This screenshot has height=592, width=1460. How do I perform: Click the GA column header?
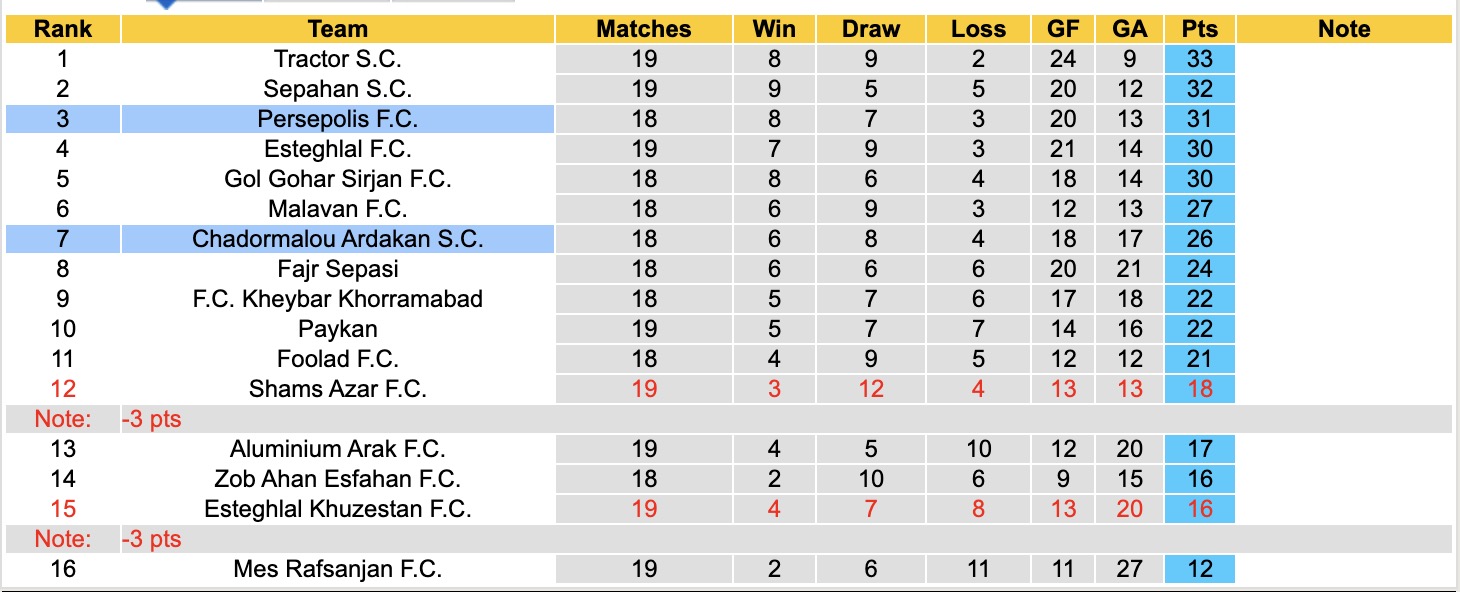coord(1130,29)
